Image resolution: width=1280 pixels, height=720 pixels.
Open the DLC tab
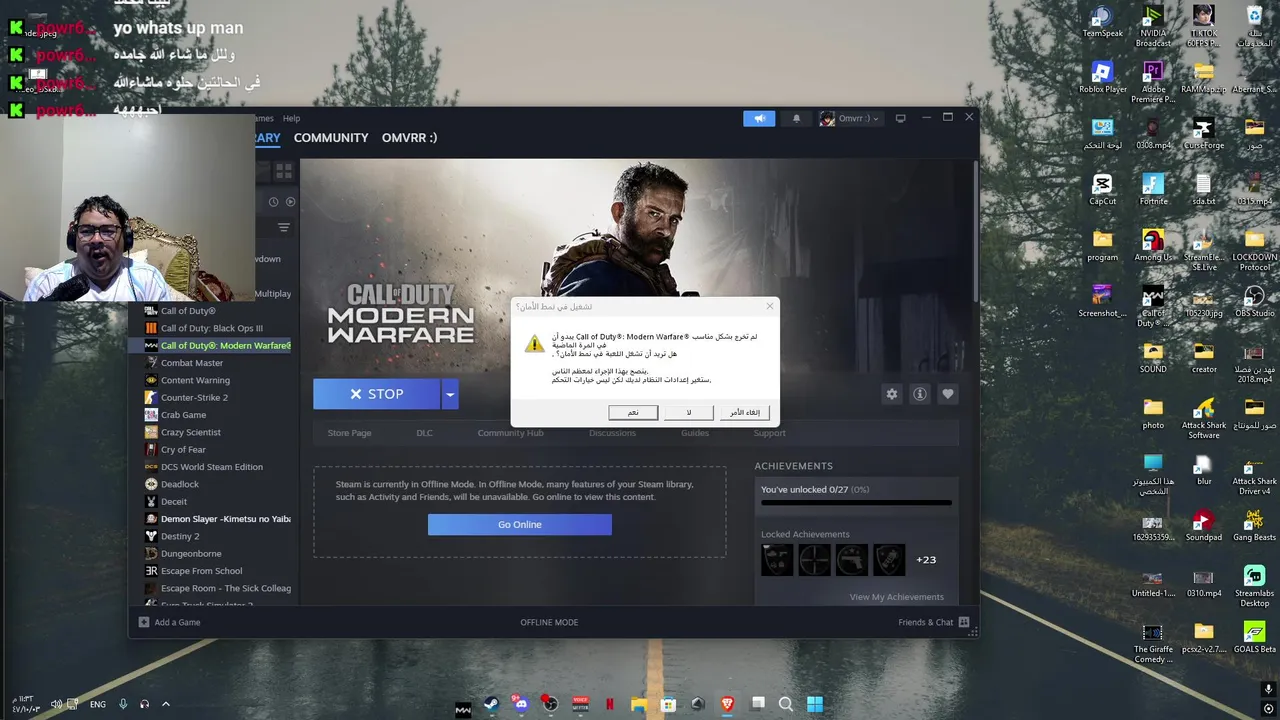[x=424, y=433]
